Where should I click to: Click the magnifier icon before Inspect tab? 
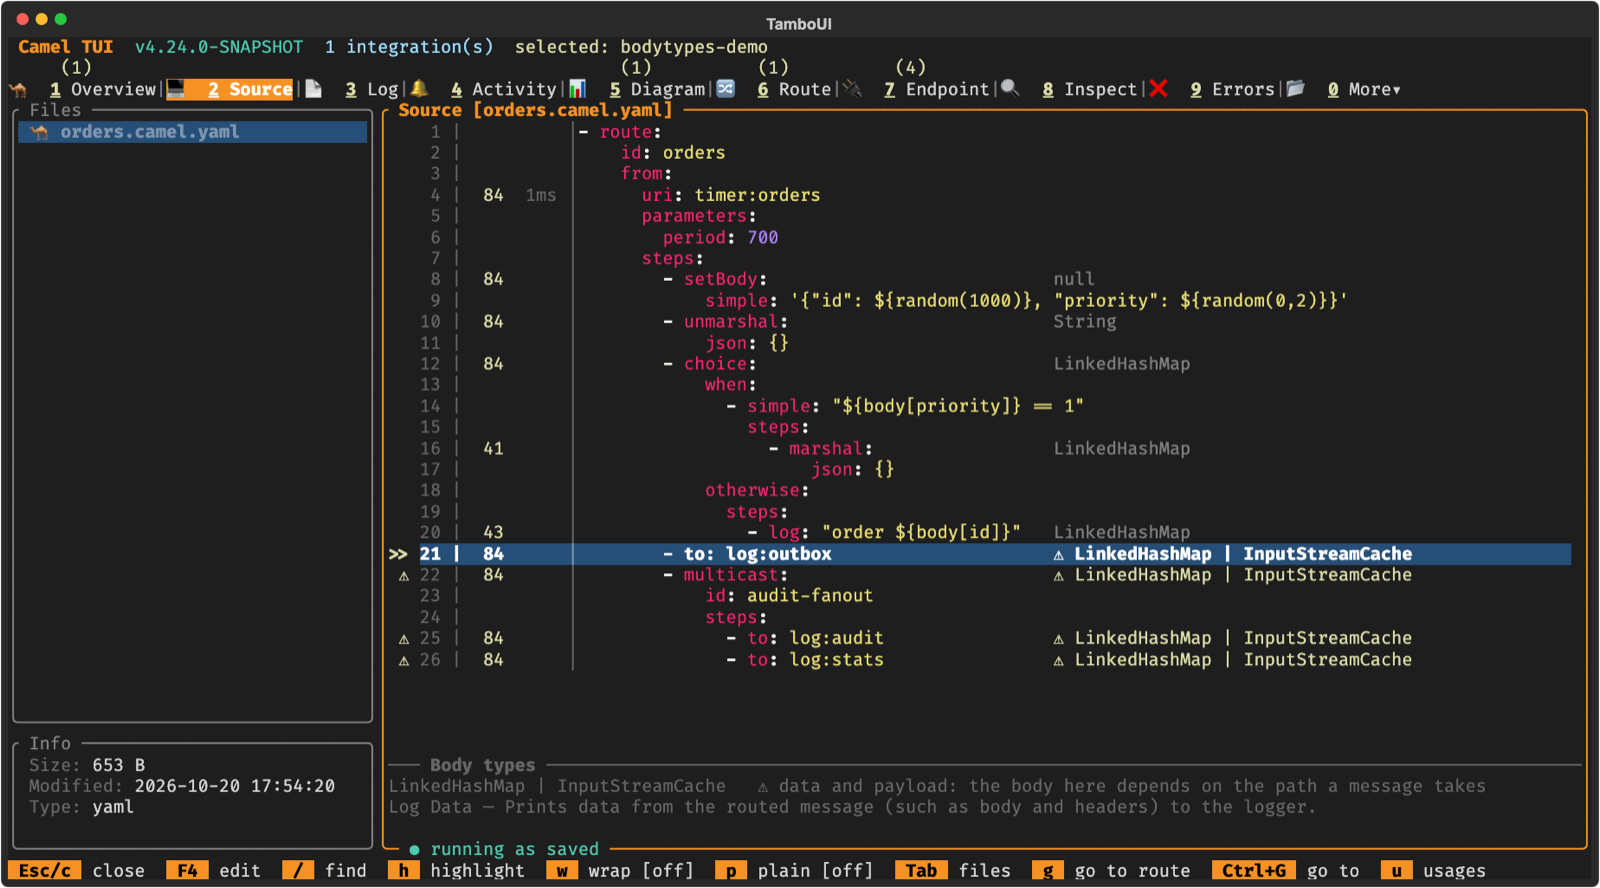[1010, 89]
